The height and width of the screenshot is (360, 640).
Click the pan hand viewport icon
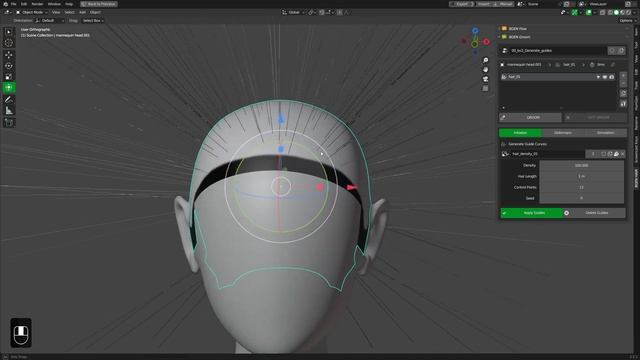pos(485,70)
